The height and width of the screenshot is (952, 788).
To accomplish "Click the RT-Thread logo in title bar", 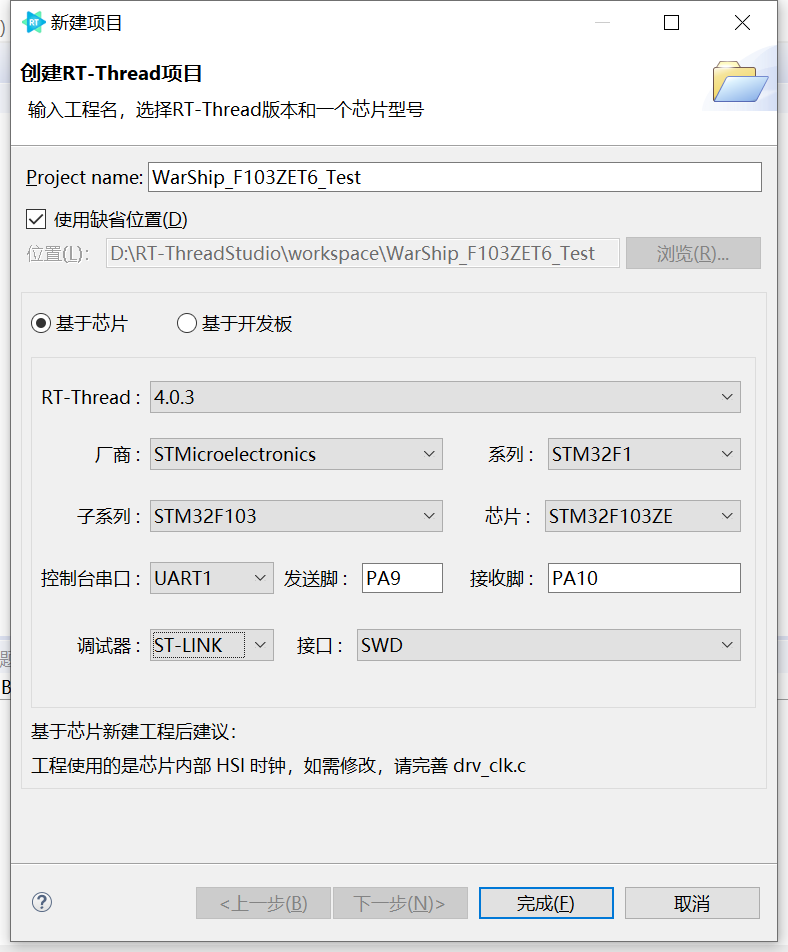I will 34,22.
